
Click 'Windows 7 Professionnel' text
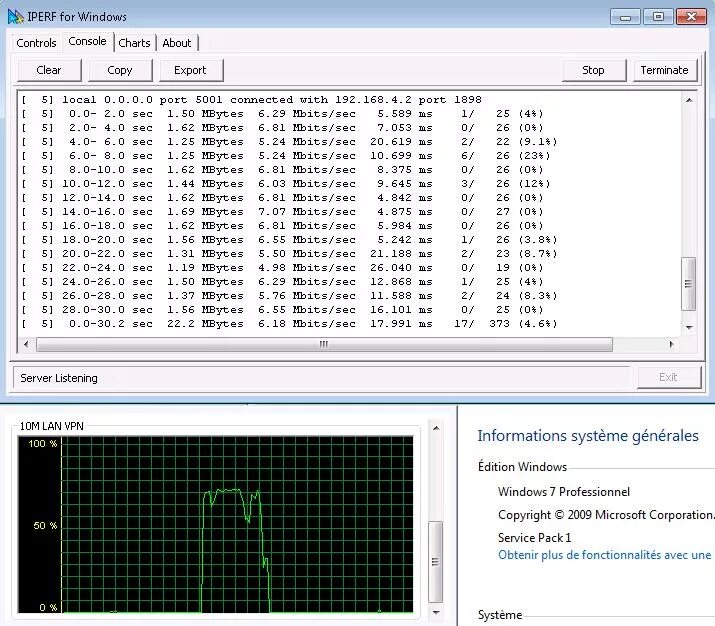coord(564,492)
